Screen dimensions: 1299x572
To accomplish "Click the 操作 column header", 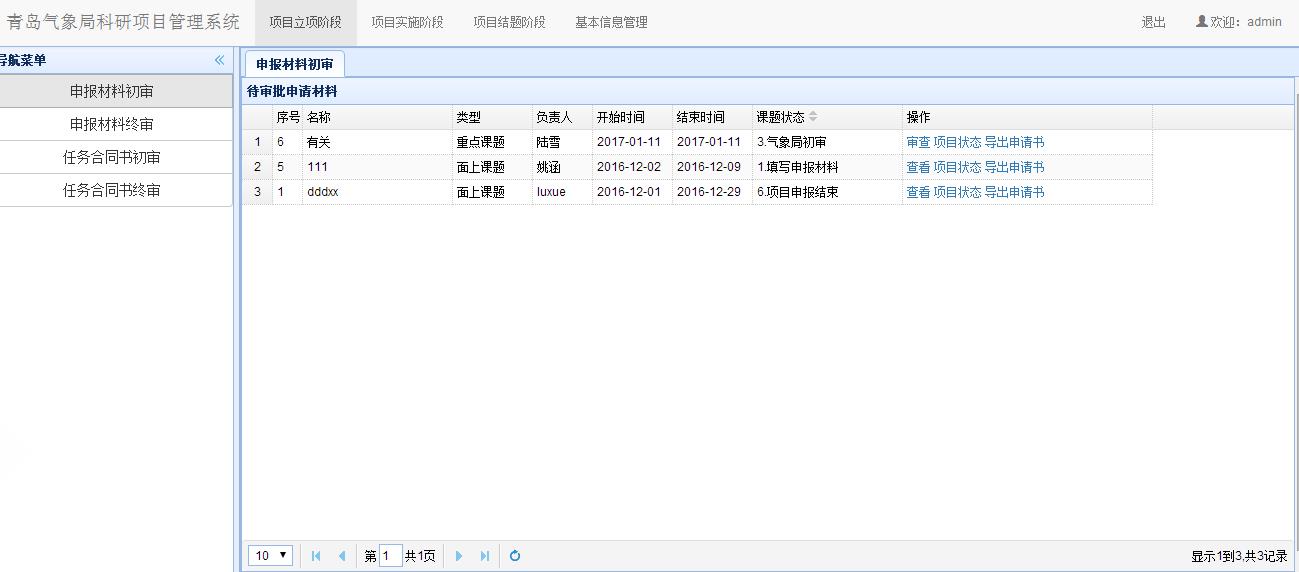I will tap(1027, 117).
